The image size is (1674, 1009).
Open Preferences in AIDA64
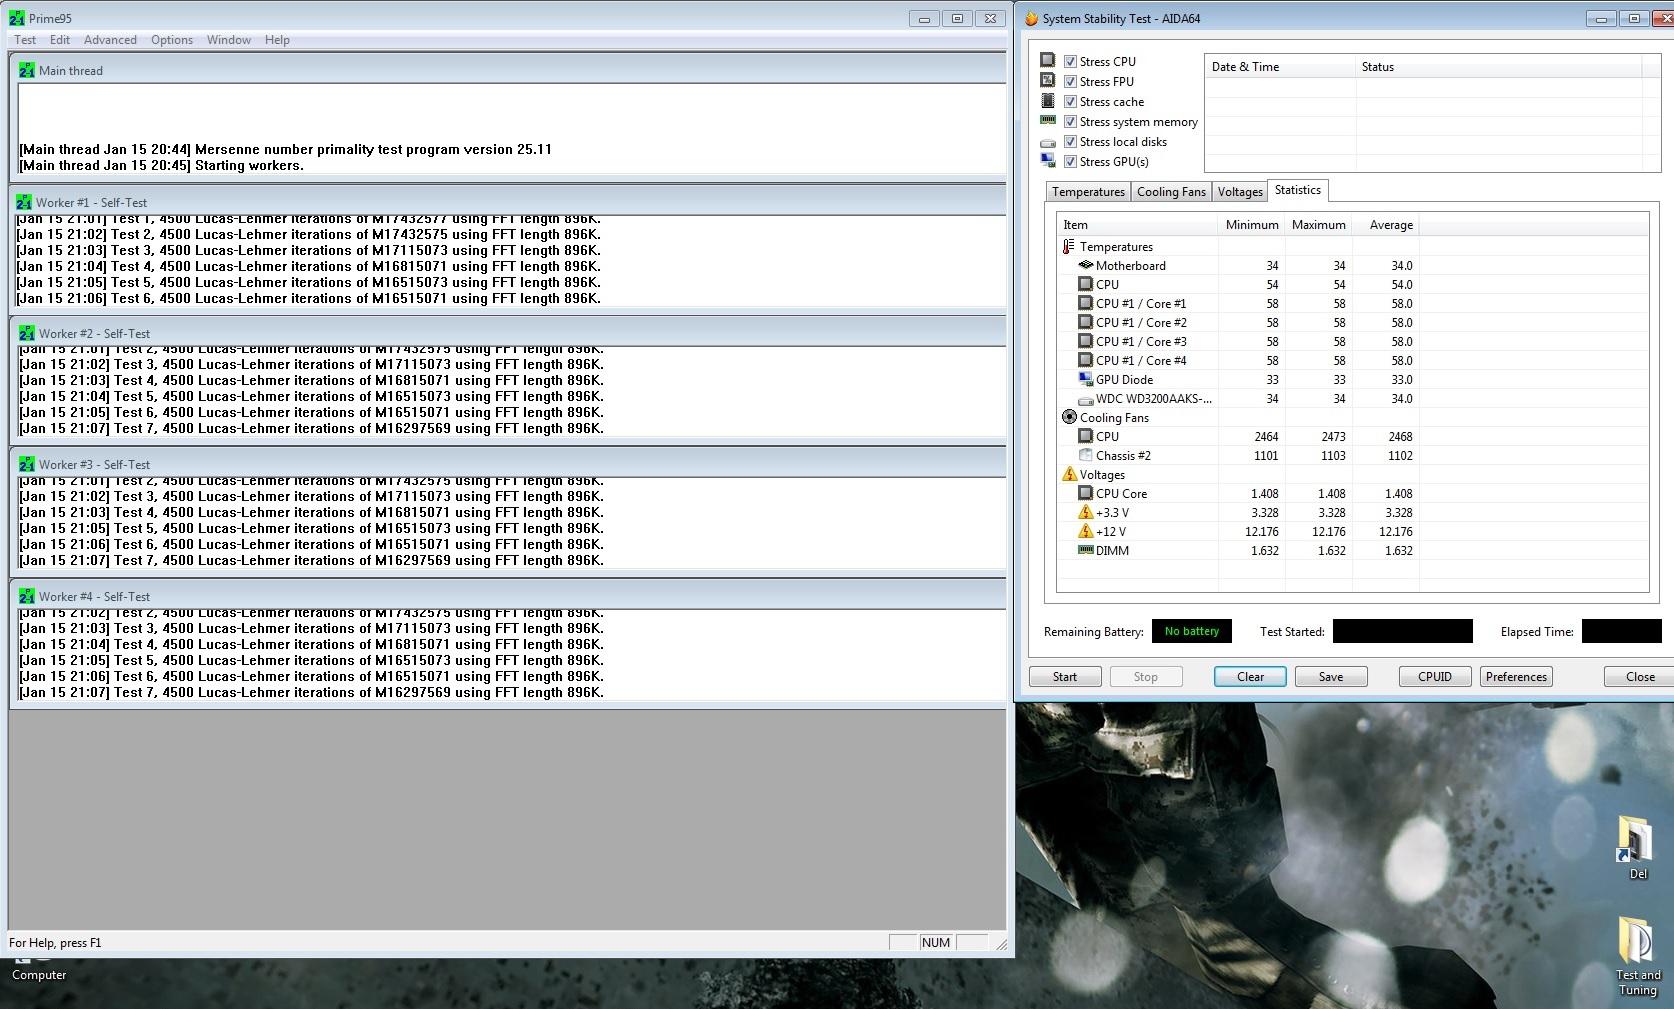click(1516, 677)
